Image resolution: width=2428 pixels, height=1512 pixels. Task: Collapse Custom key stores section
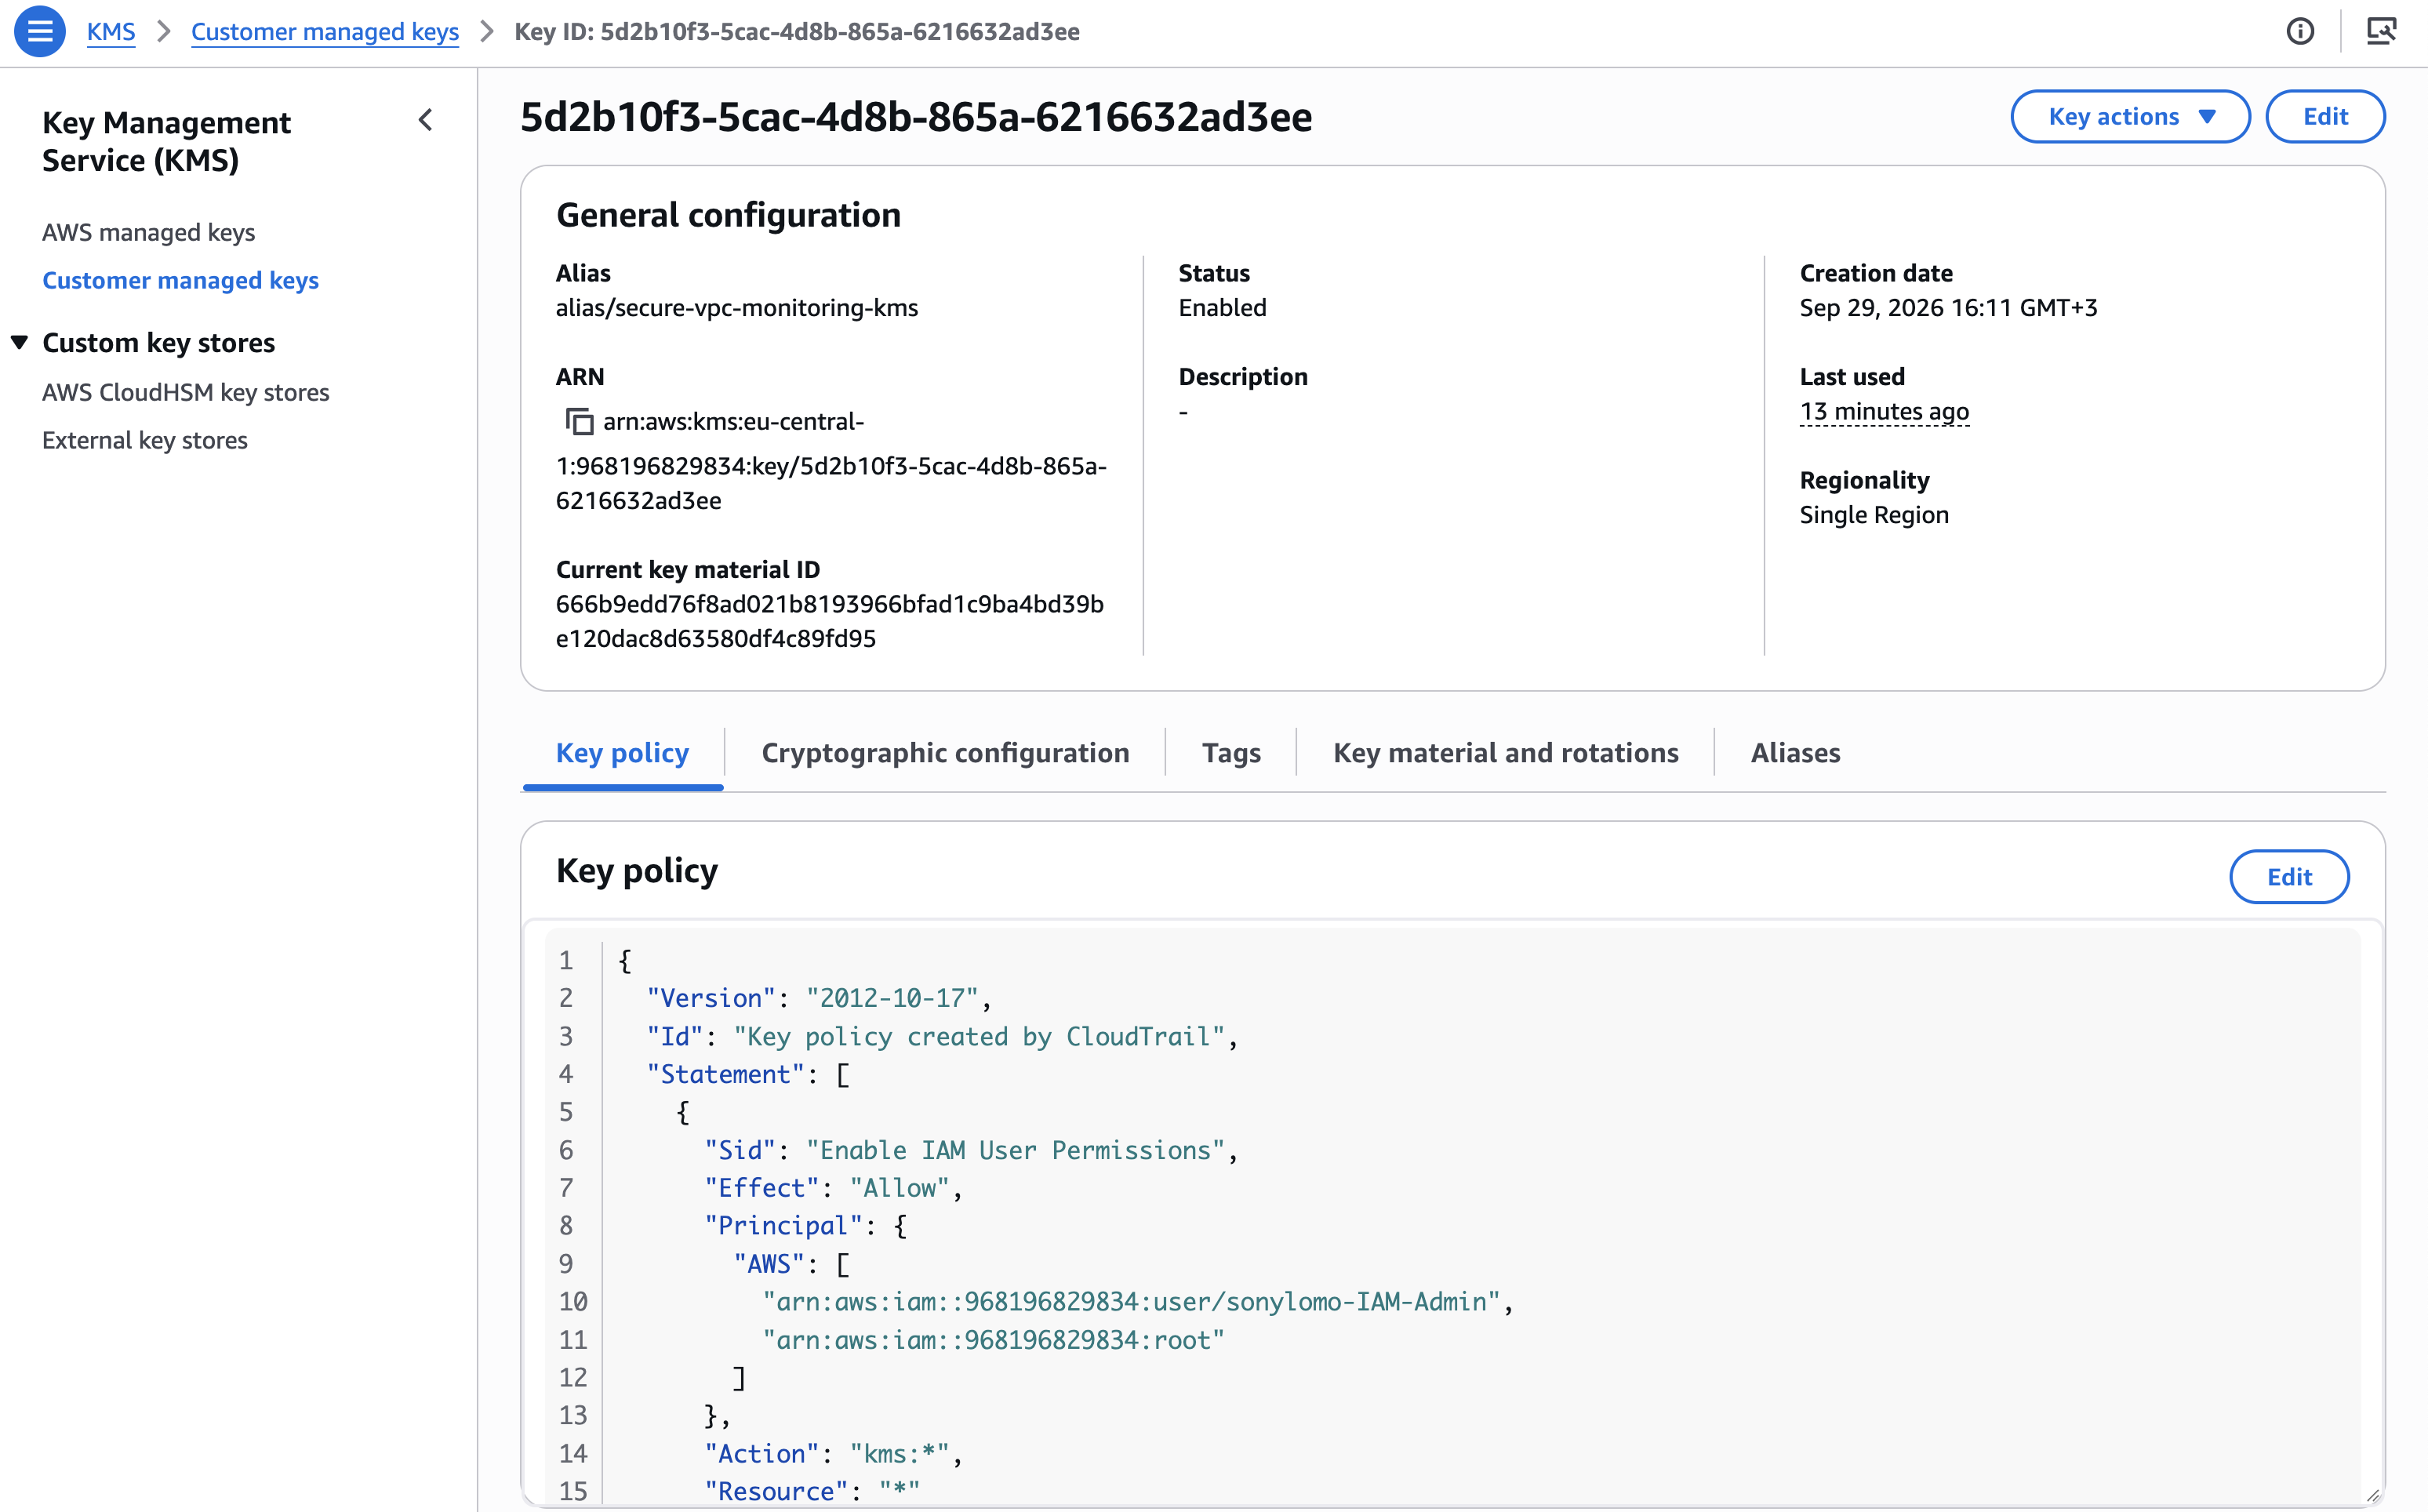click(19, 342)
